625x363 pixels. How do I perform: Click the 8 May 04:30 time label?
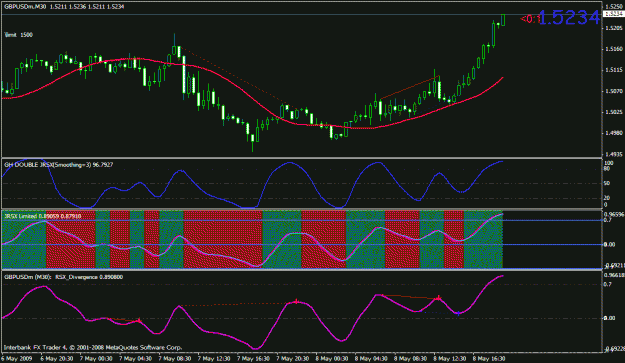371,358
